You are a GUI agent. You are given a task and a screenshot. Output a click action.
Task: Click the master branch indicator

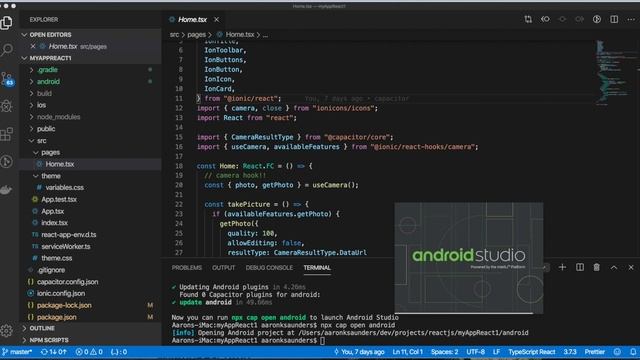click(x=17, y=352)
